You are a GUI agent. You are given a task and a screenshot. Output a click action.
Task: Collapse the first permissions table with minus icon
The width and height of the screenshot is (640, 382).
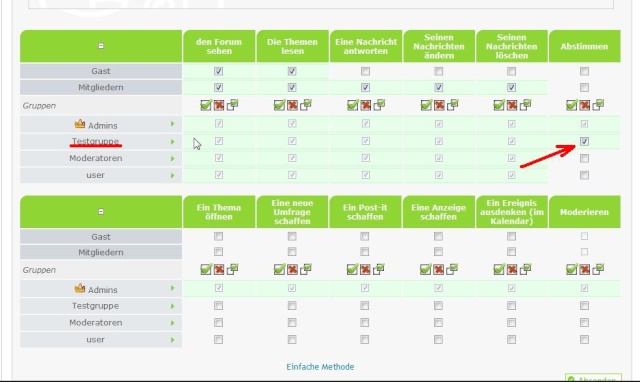[101, 46]
